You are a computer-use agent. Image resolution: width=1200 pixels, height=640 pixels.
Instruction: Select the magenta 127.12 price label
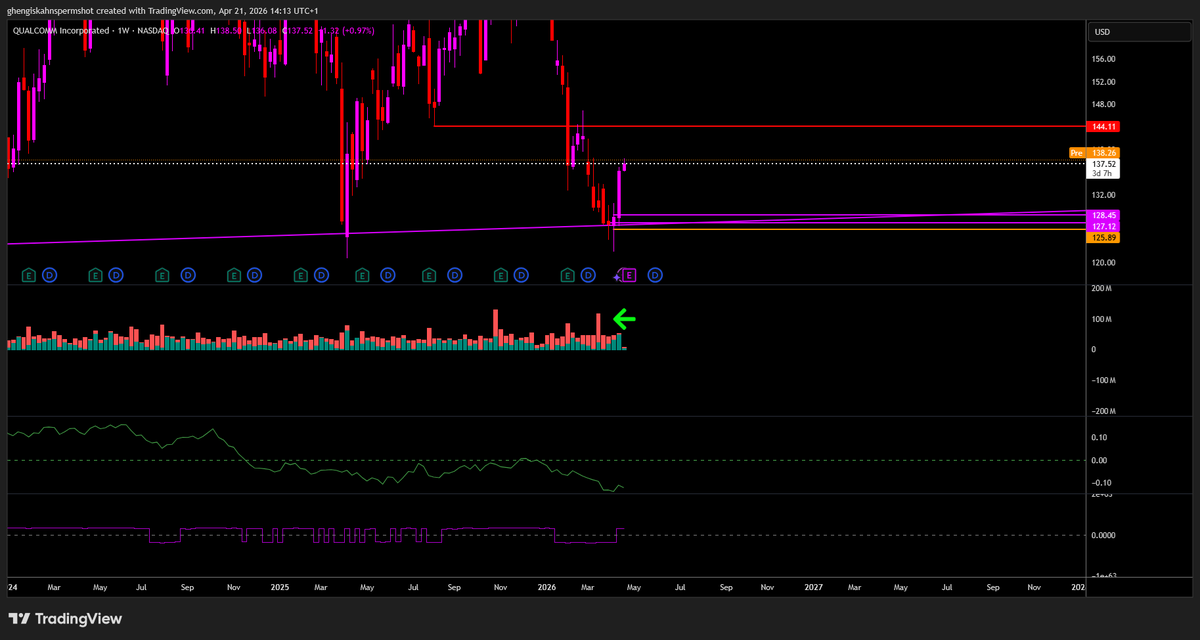pos(1104,226)
